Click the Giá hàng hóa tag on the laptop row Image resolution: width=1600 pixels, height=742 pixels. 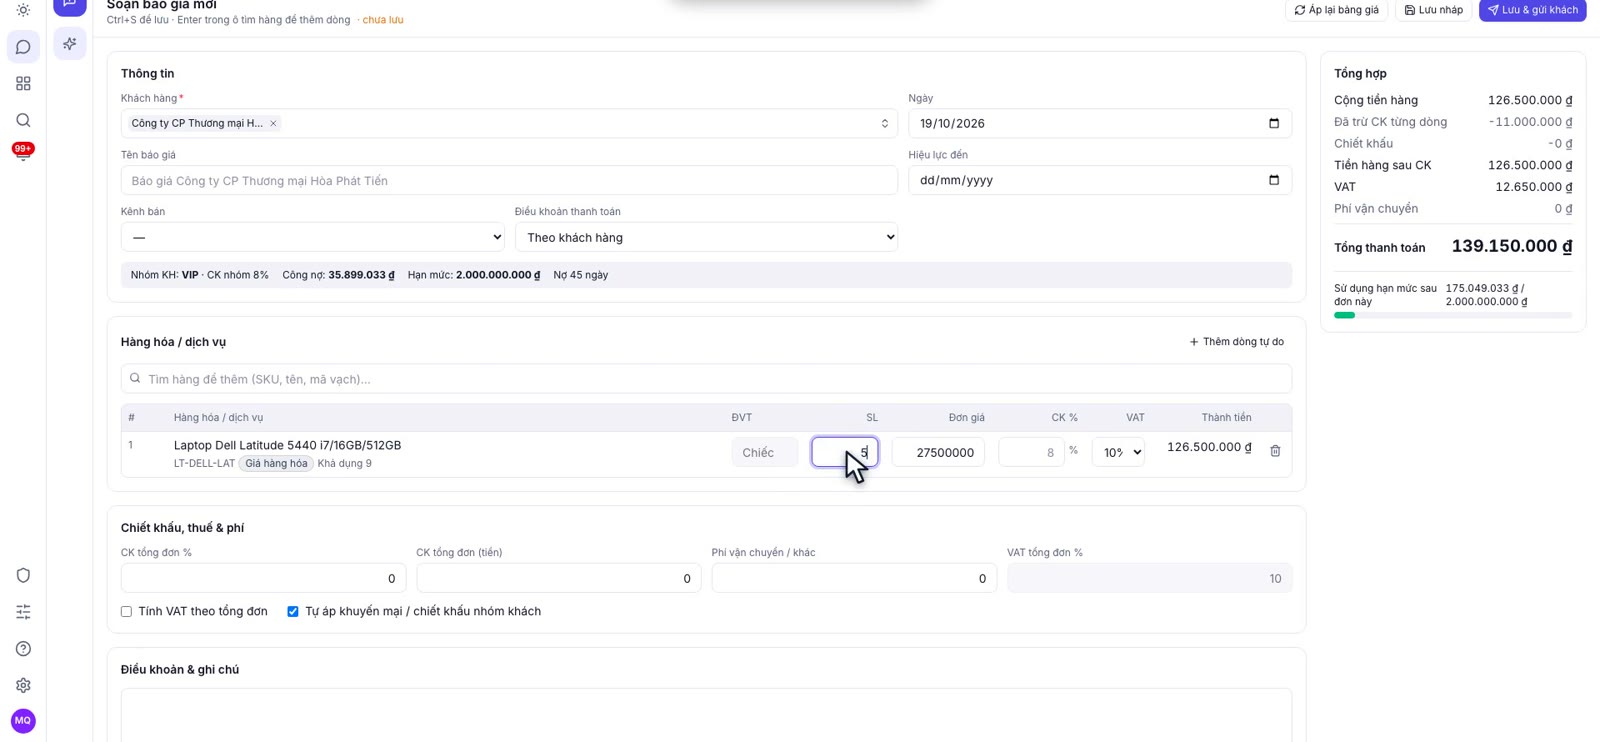coord(276,464)
